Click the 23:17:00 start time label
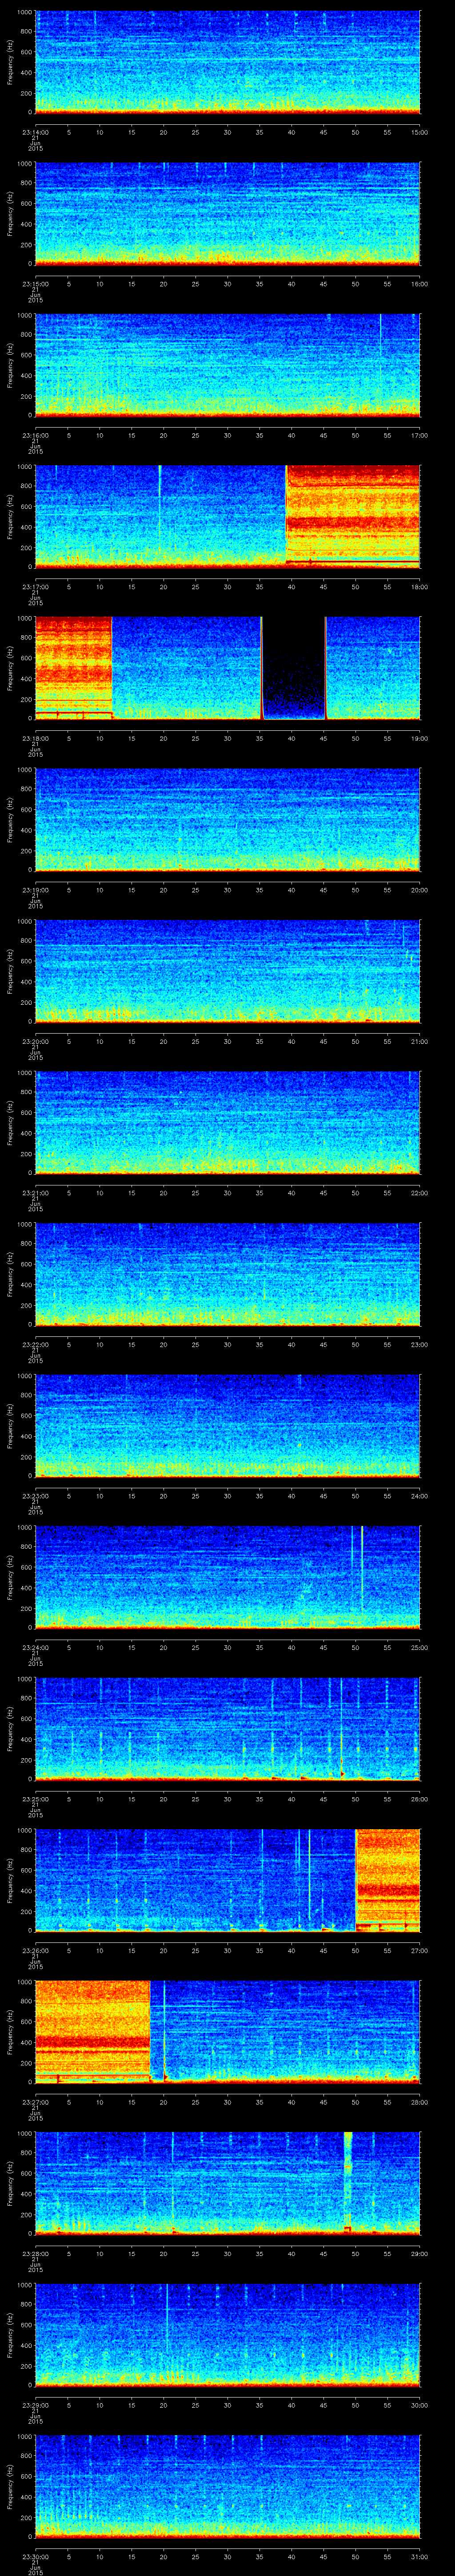 (x=35, y=586)
